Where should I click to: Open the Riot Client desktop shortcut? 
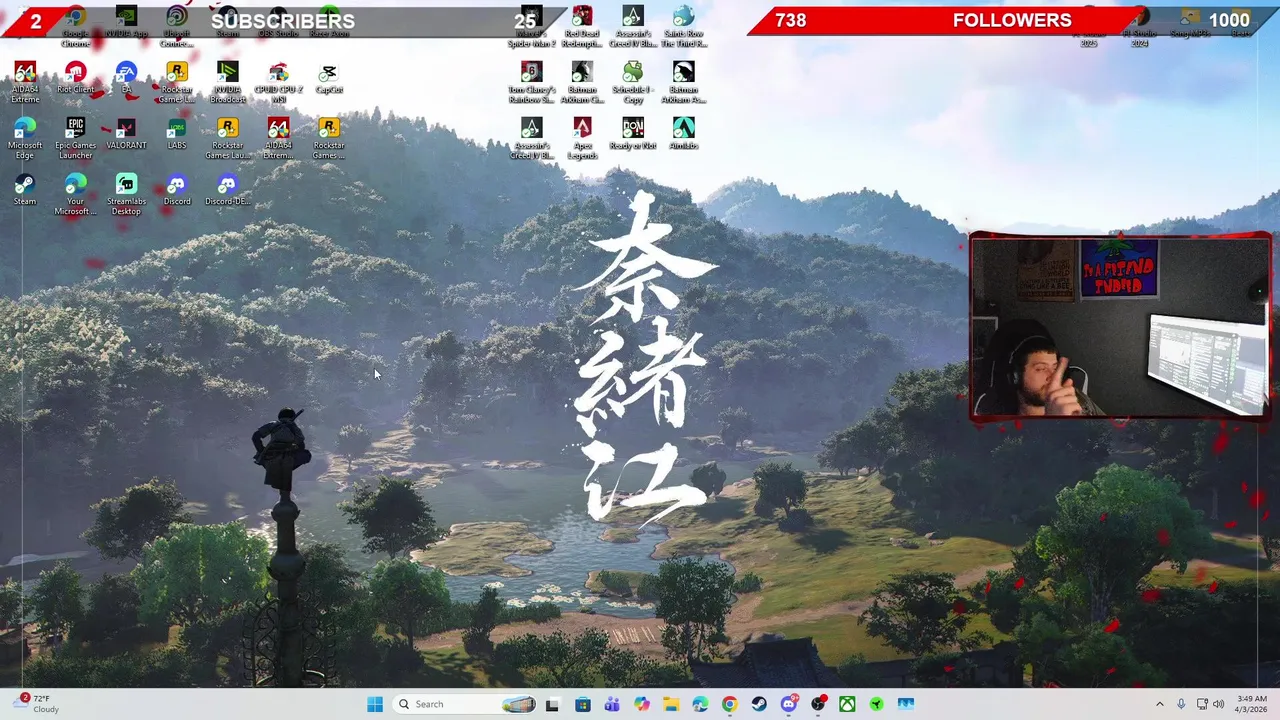point(75,78)
